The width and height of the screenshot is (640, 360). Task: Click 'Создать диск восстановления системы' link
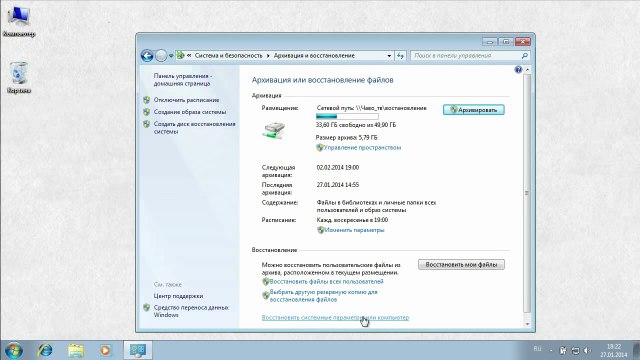pyautogui.click(x=194, y=128)
